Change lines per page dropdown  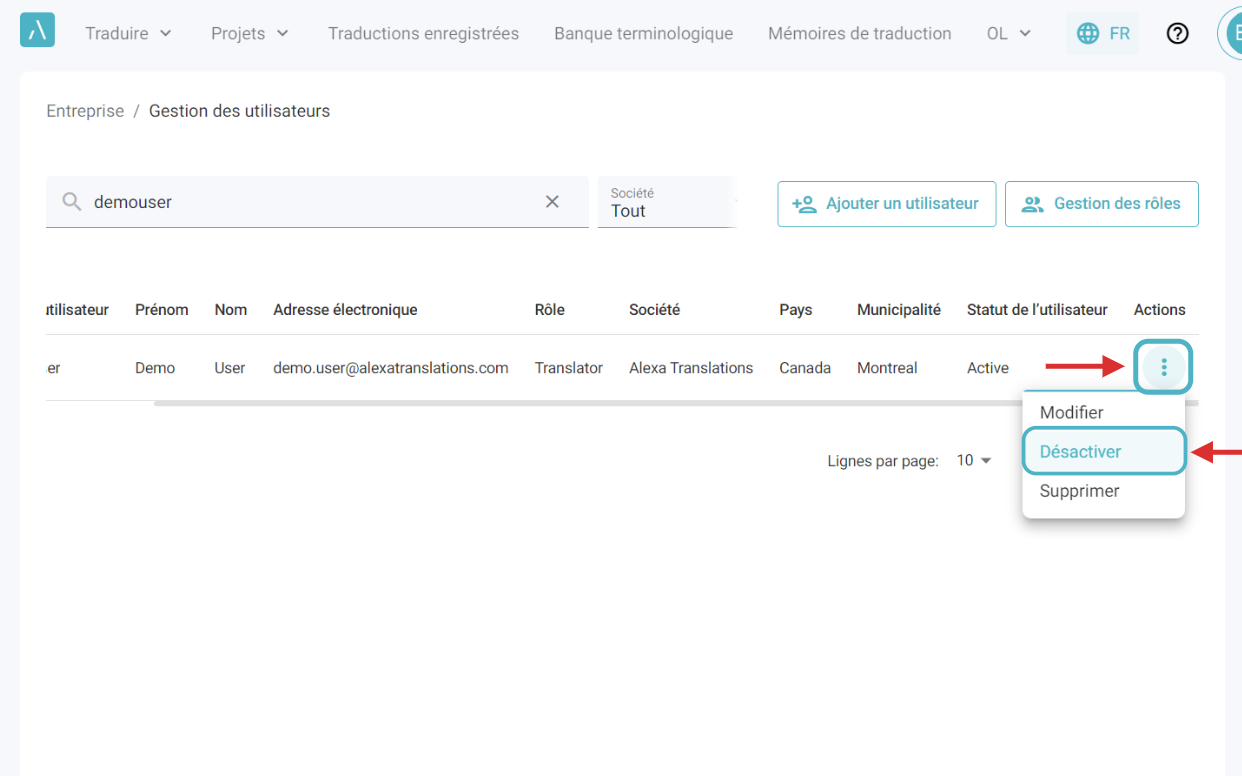[x=974, y=461]
